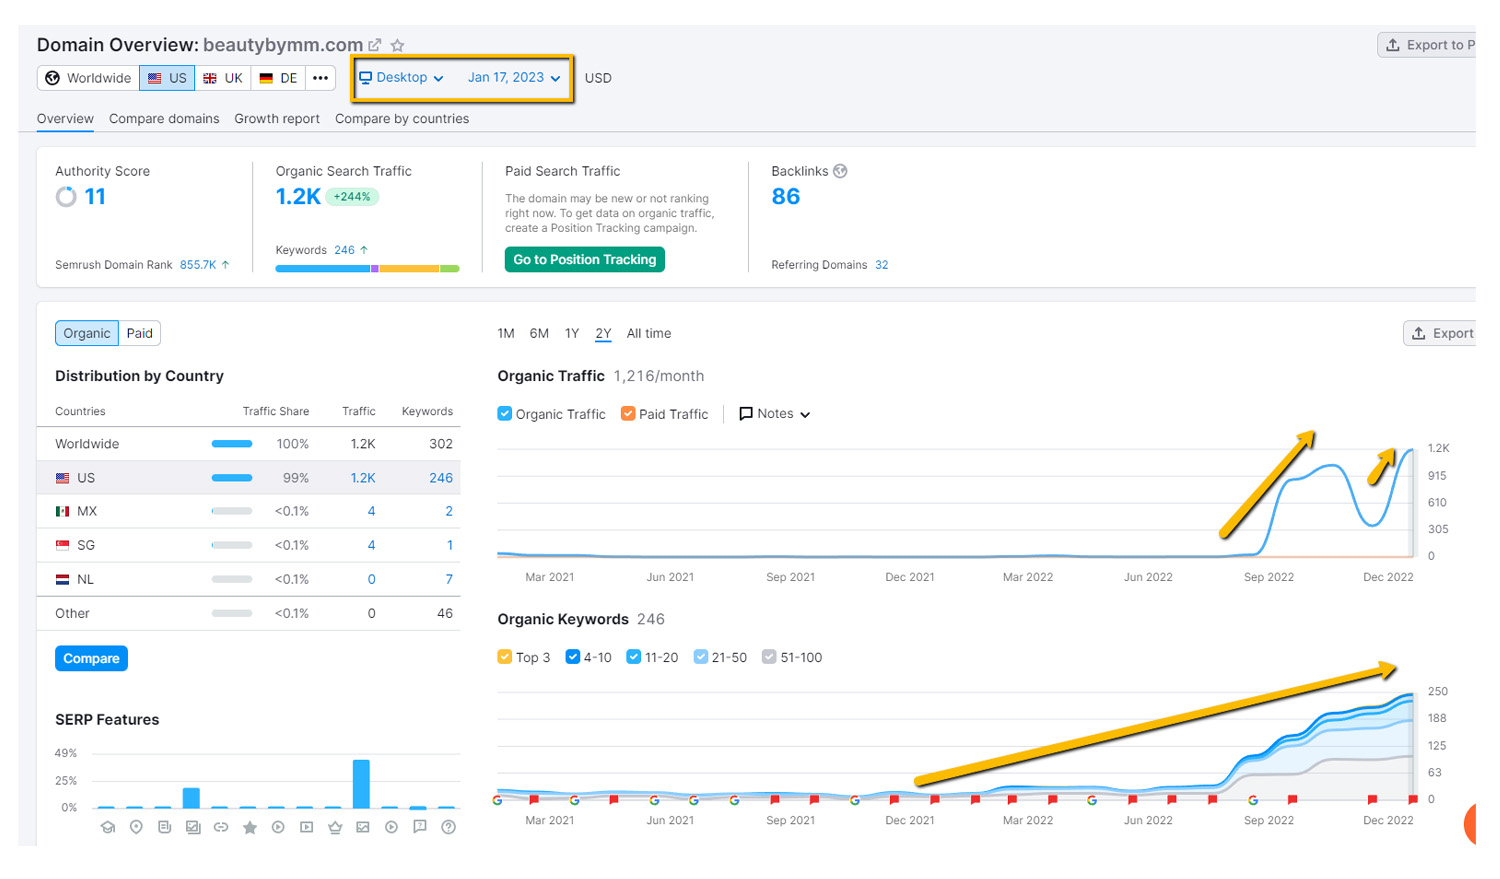Click the link SERP feature icon
The image size is (1500, 879).
point(221,827)
